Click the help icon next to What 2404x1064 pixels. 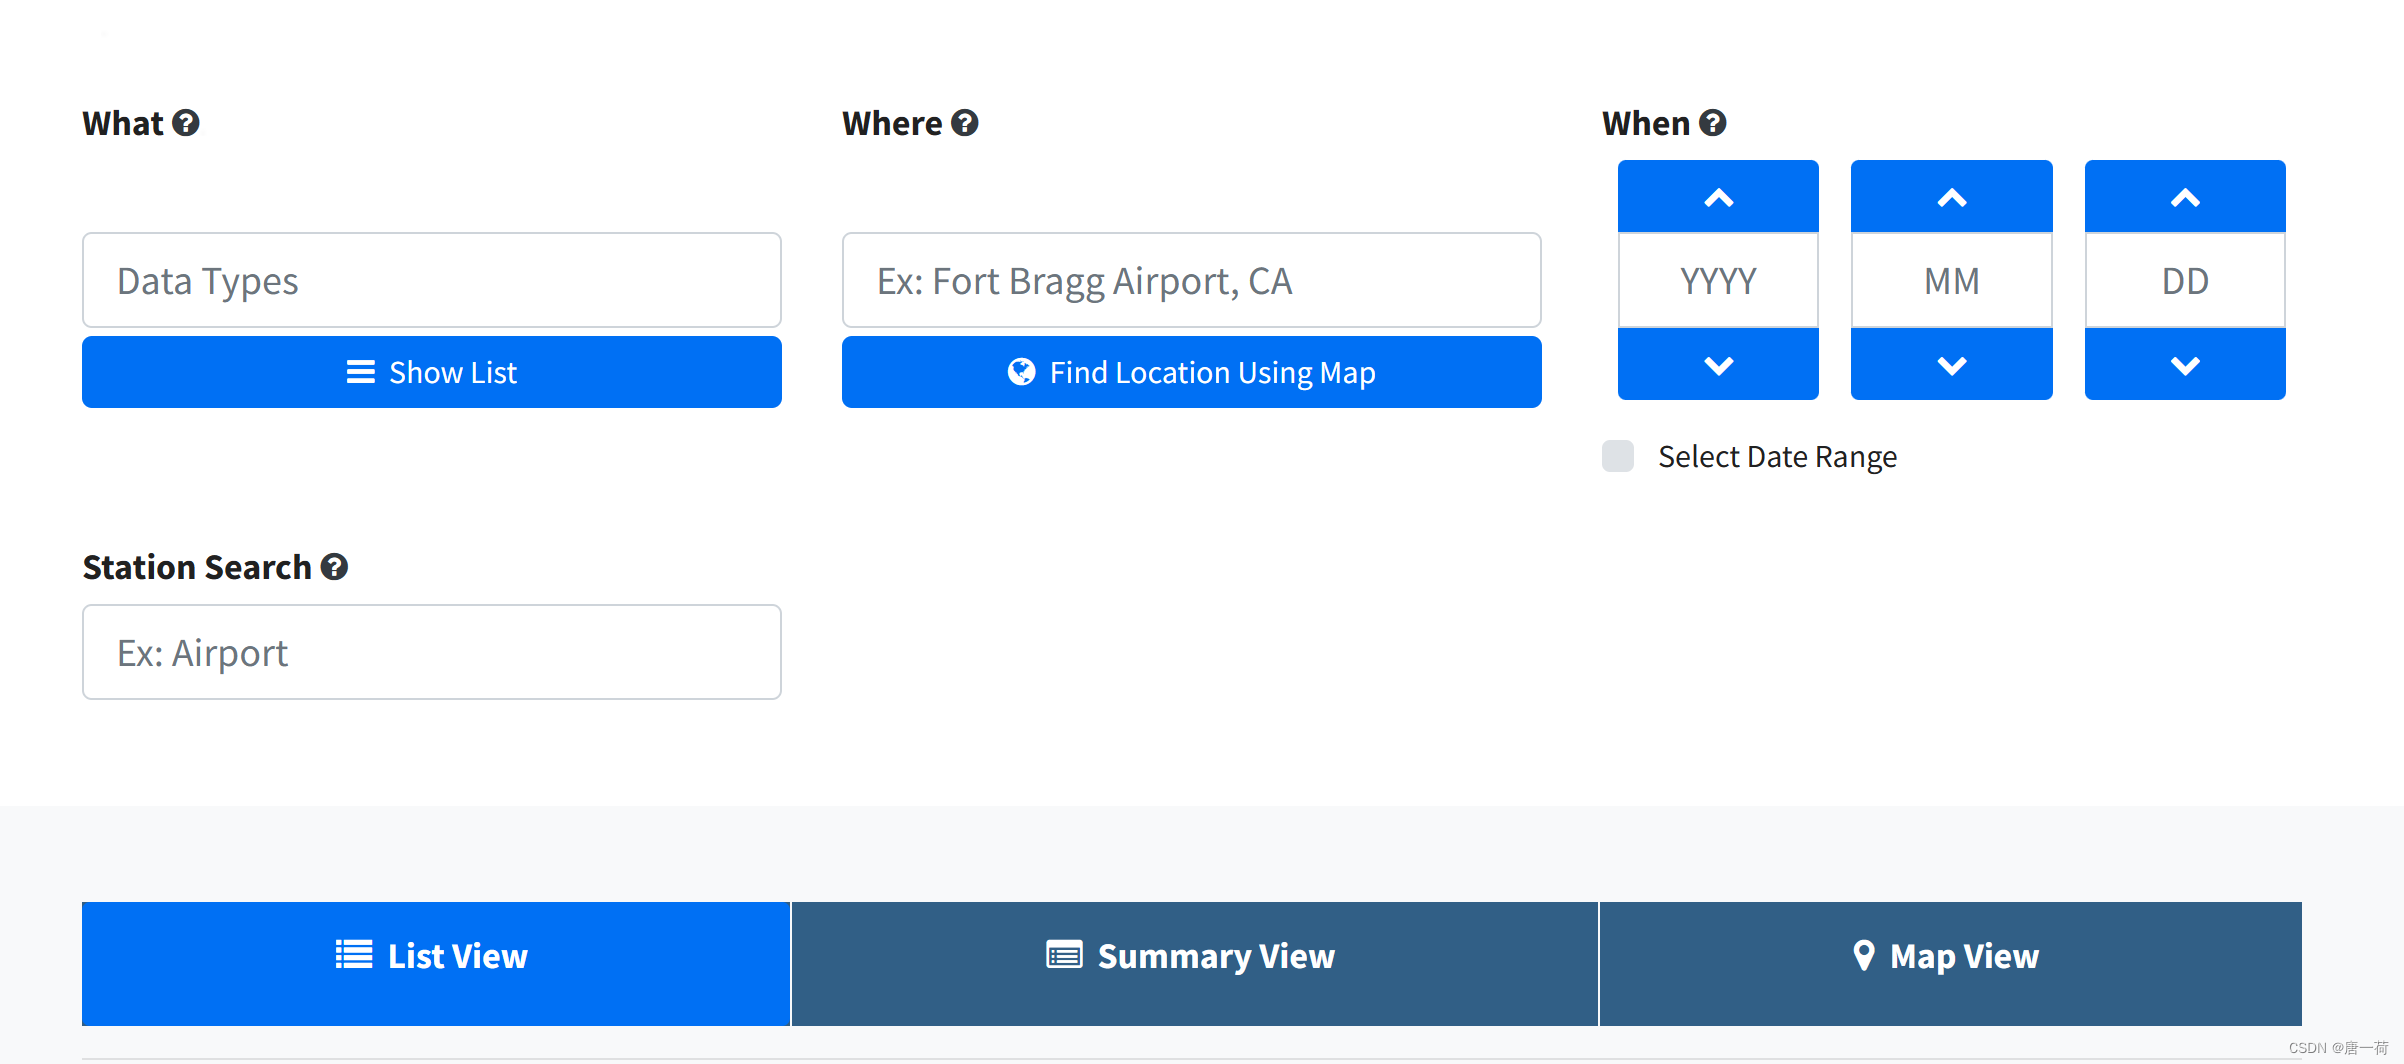[x=186, y=123]
